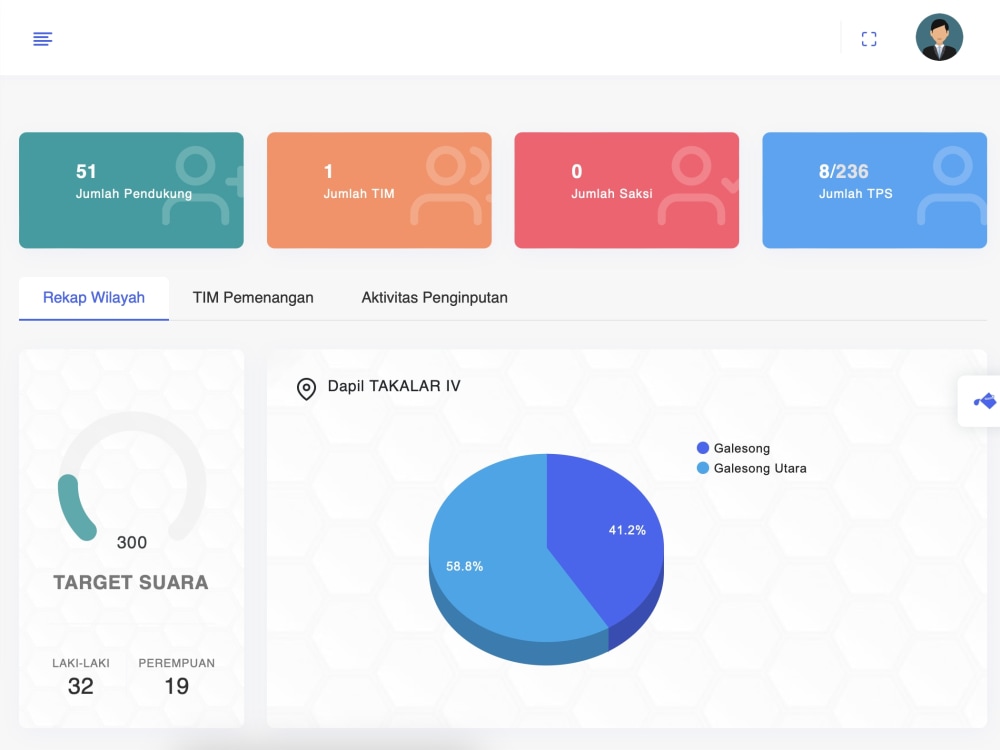Screen dimensions: 1000x750
Task: Click the team icon on orange card
Action: click(x=450, y=186)
